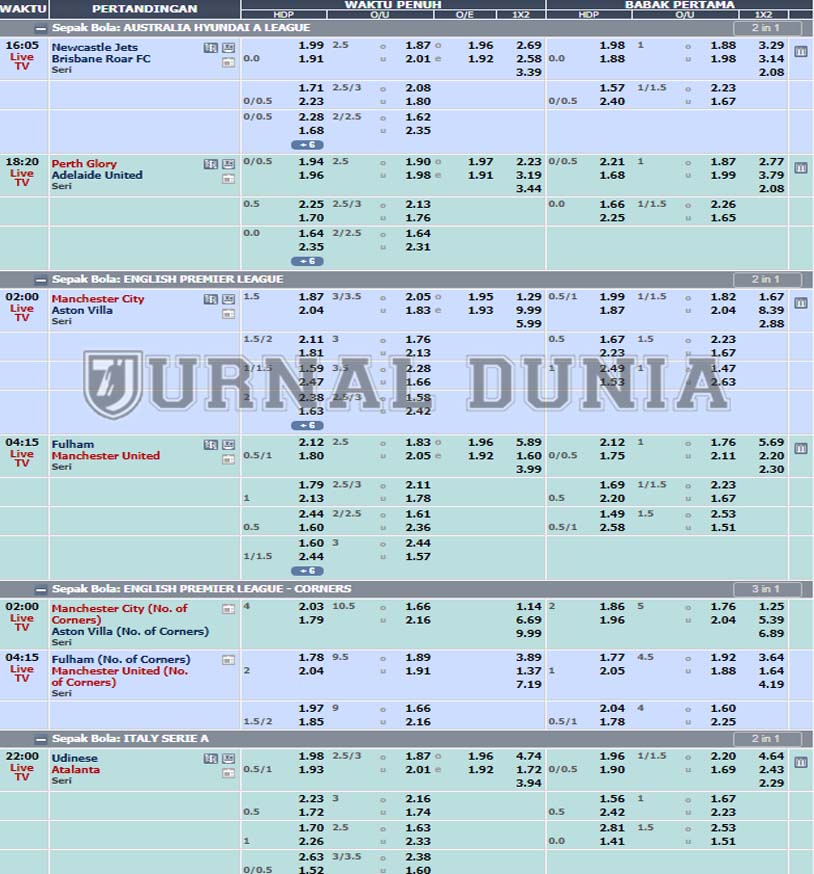814x874 pixels.
Task: Click the scoreboard icon beside Udinese
Action: coord(228,759)
